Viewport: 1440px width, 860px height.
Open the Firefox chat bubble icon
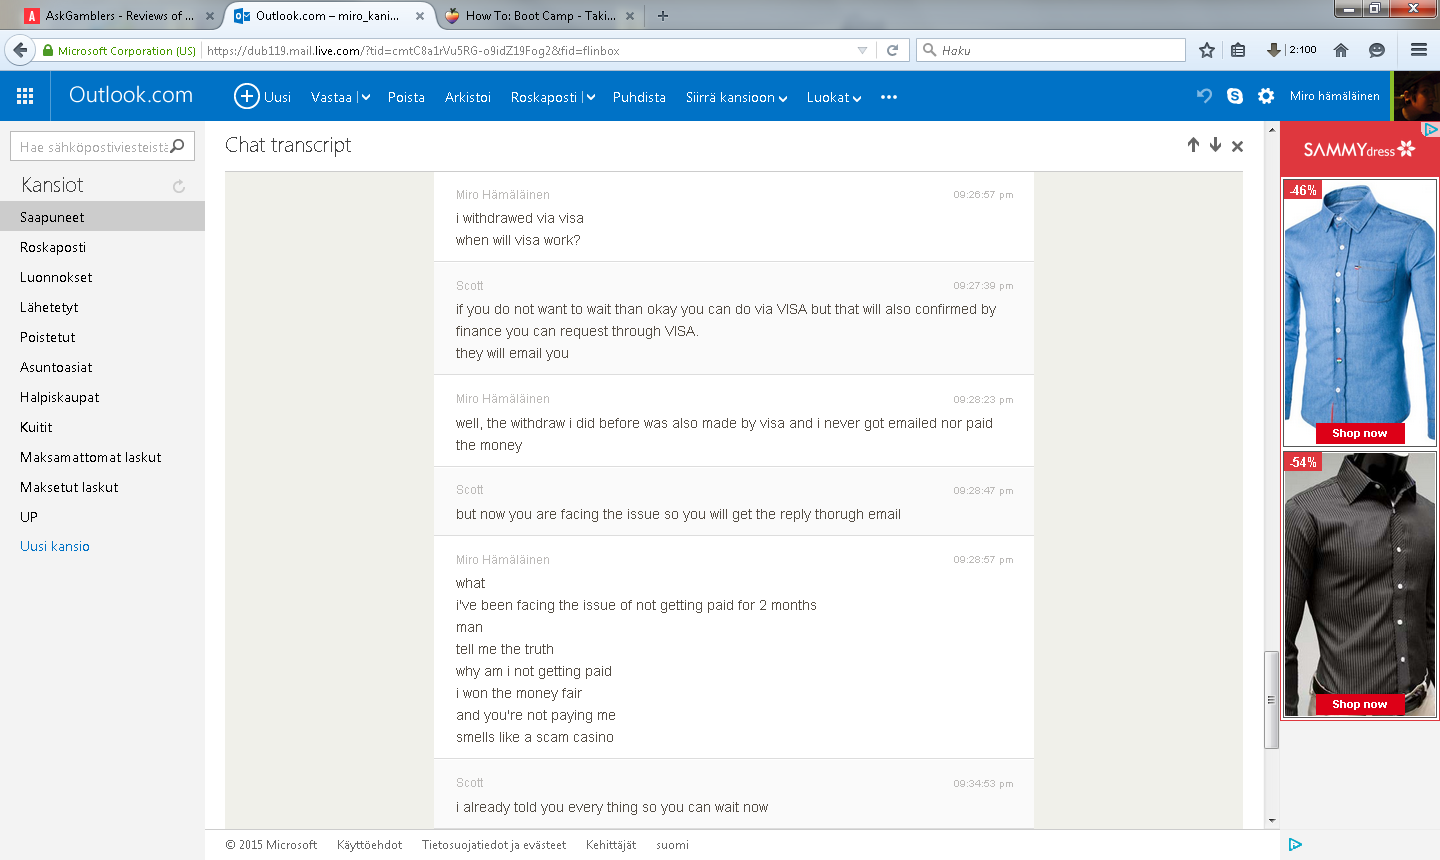[1377, 50]
